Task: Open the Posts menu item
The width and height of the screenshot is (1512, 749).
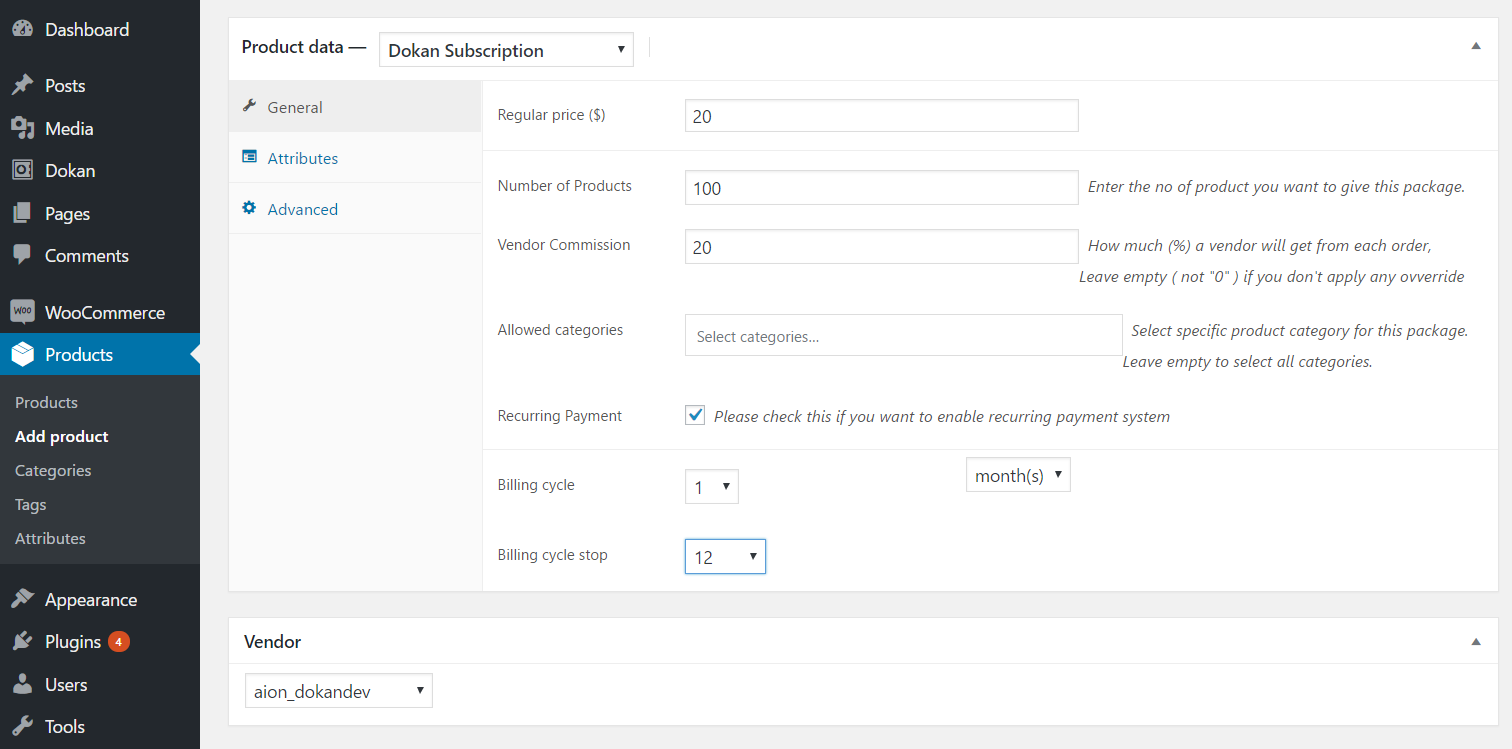Action: click(x=100, y=86)
